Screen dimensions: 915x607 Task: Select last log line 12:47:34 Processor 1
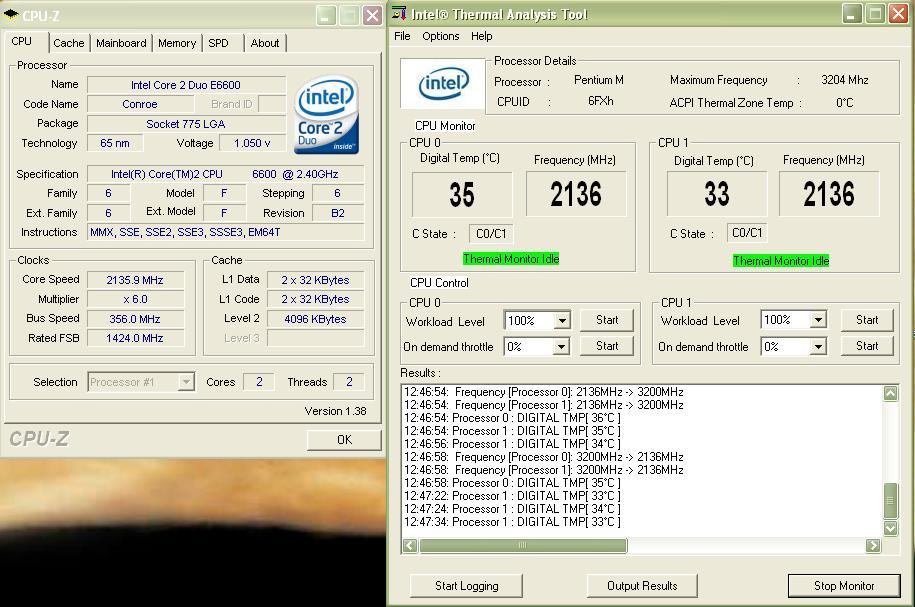click(x=512, y=522)
